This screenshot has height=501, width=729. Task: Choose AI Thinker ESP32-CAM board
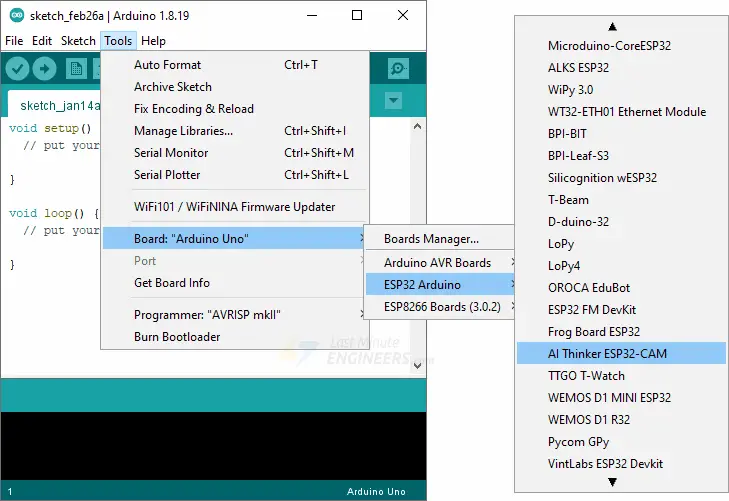pyautogui.click(x=621, y=353)
